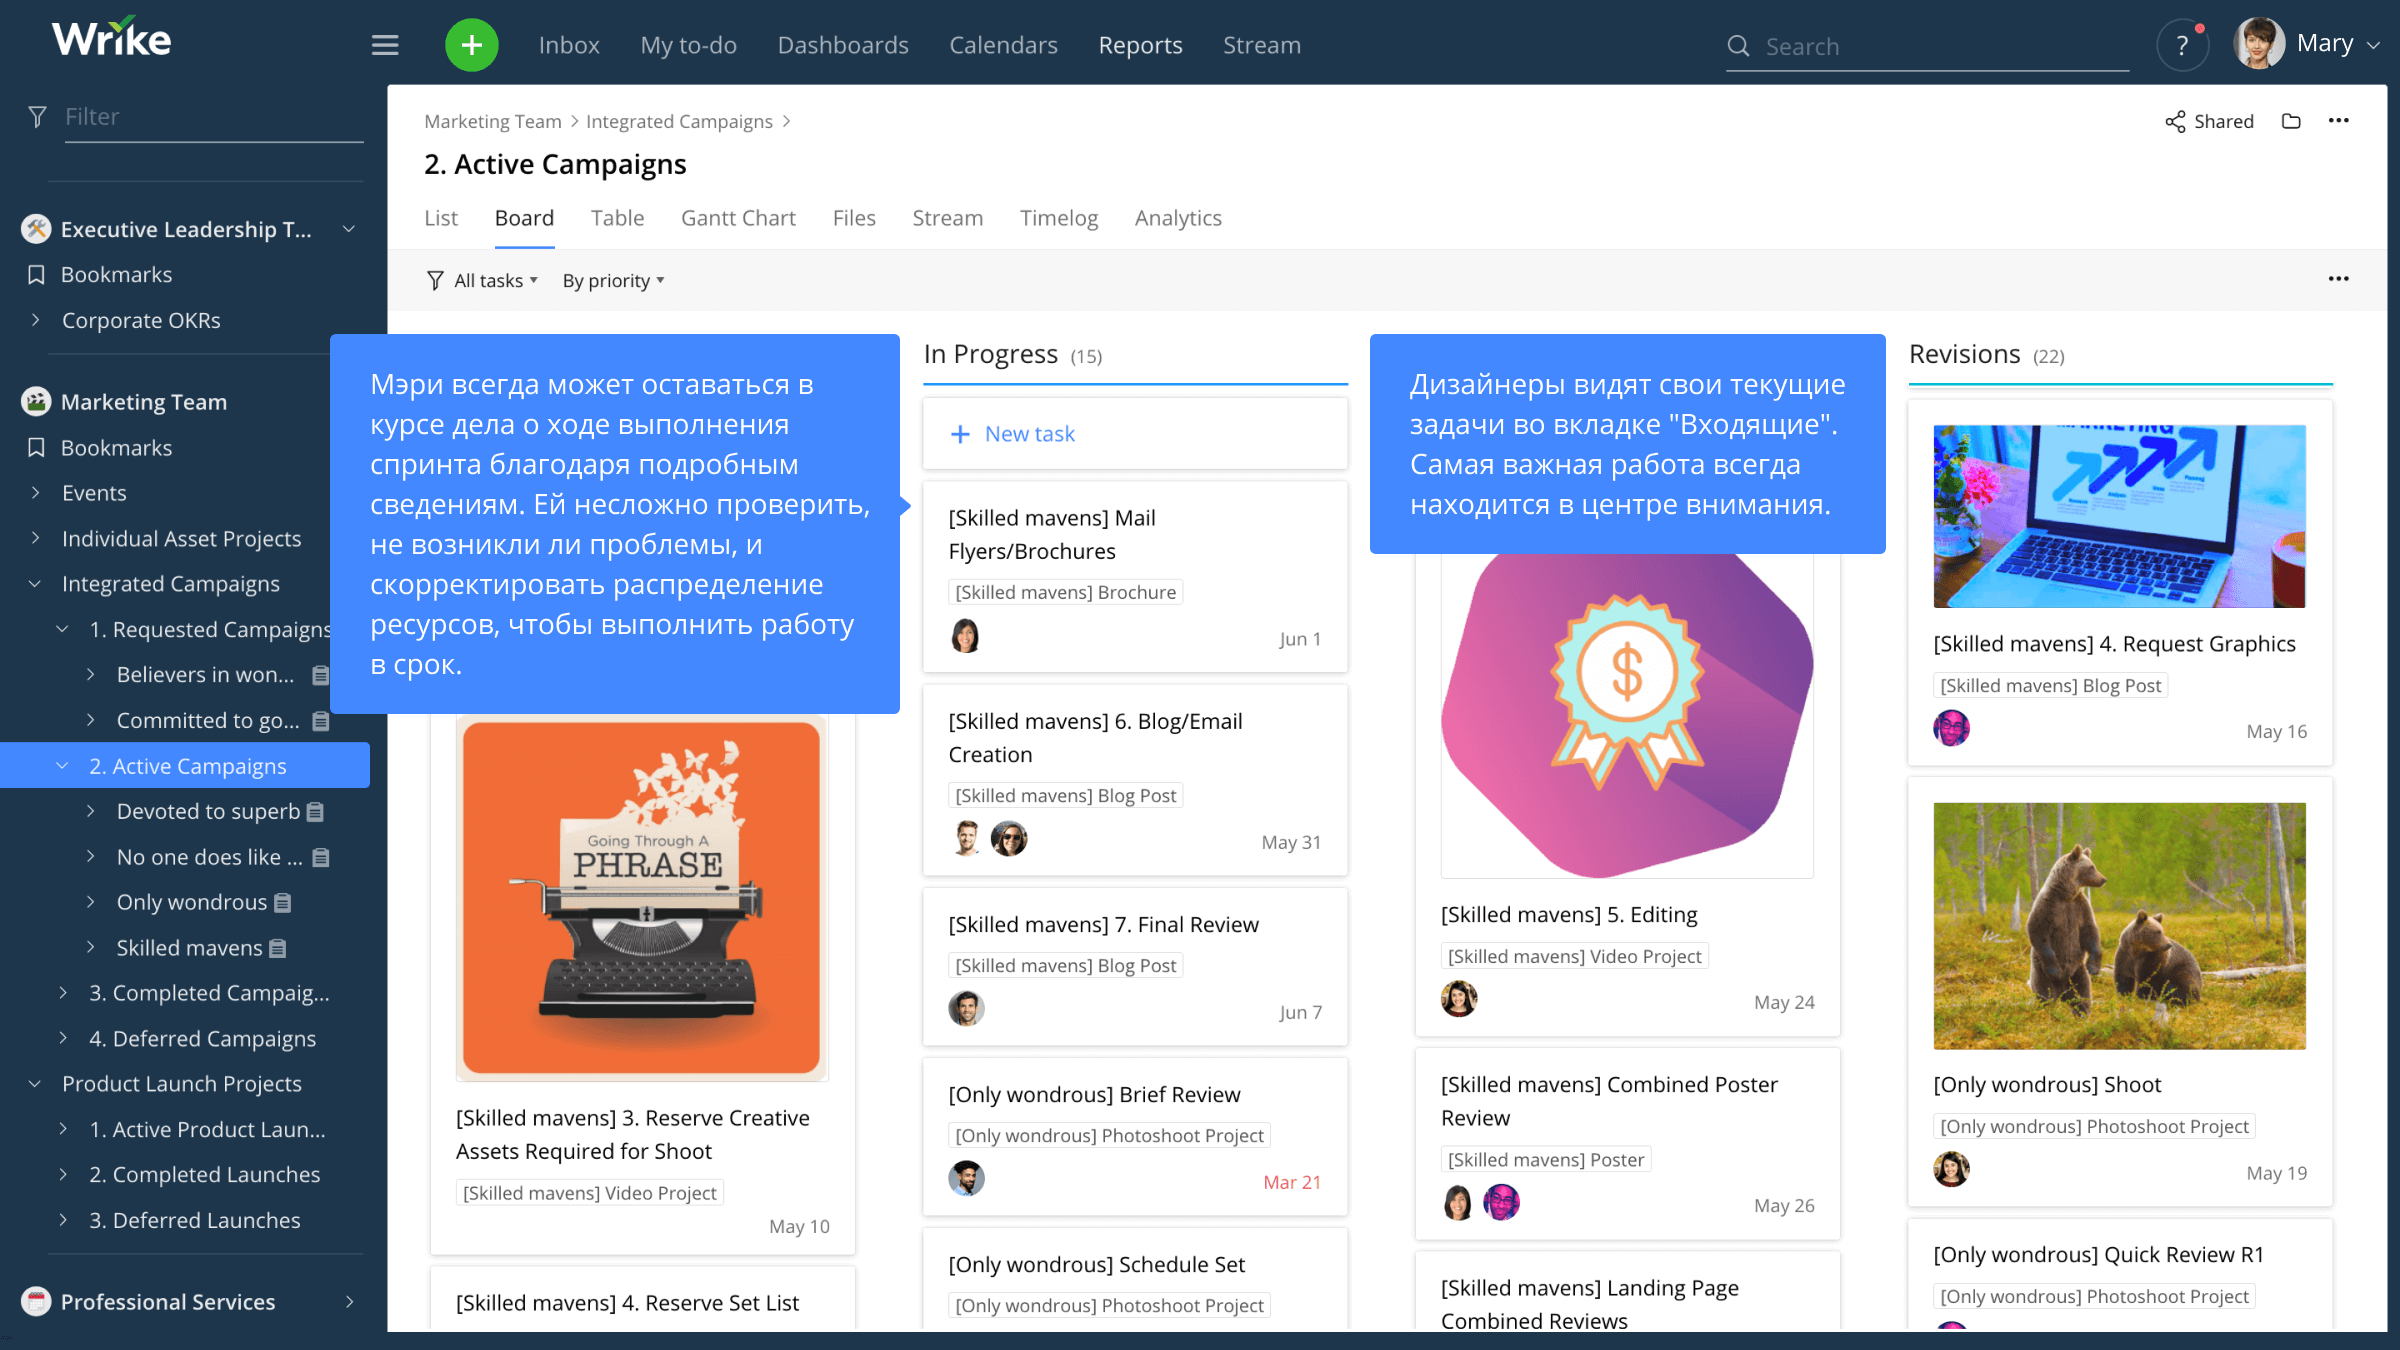Open Mary's account dropdown arrow
Screen dimensions: 2400x1350
[2372, 45]
